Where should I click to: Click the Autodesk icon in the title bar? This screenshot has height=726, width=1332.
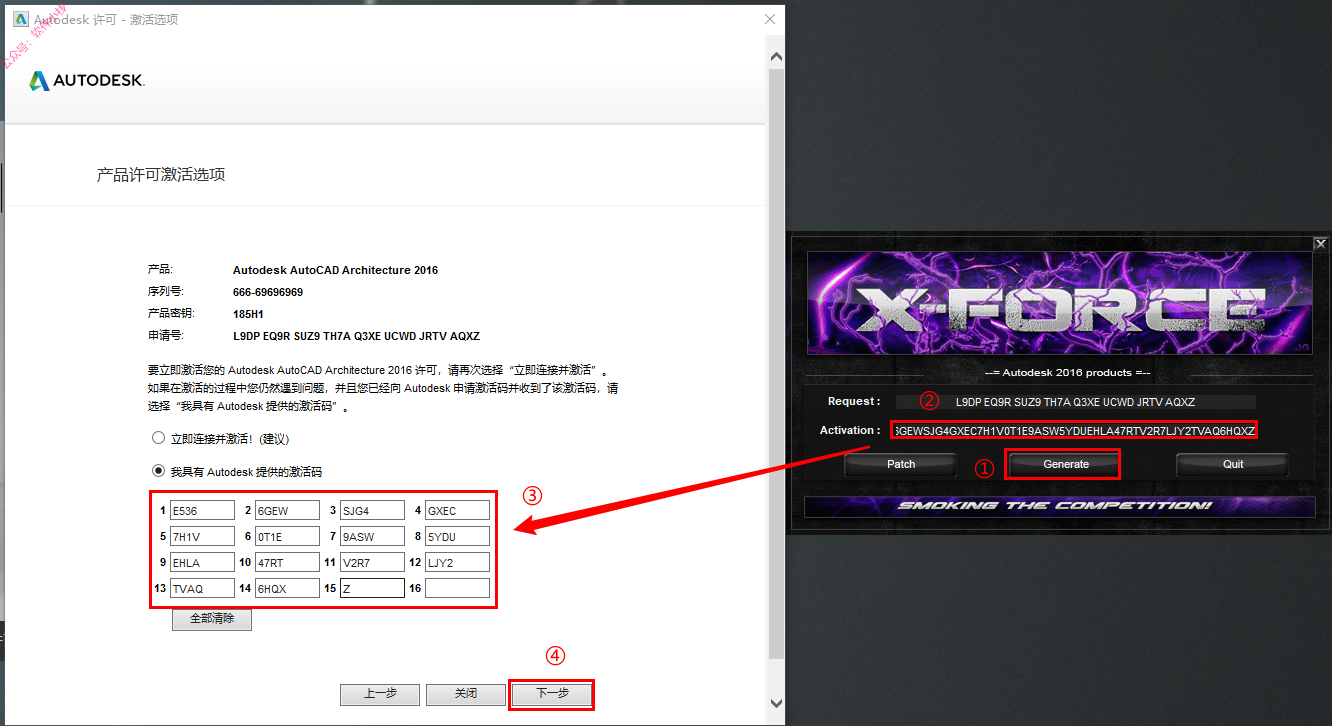20,19
